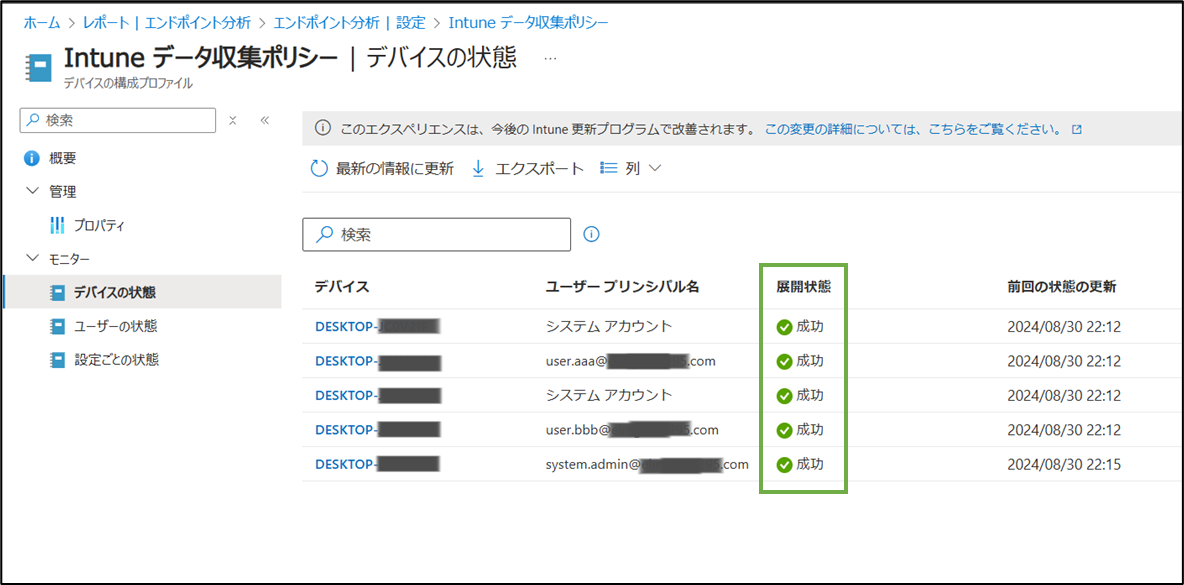Screen dimensions: 1184x585
Task: Click the policy notebook icon beside the title
Action: 39,66
